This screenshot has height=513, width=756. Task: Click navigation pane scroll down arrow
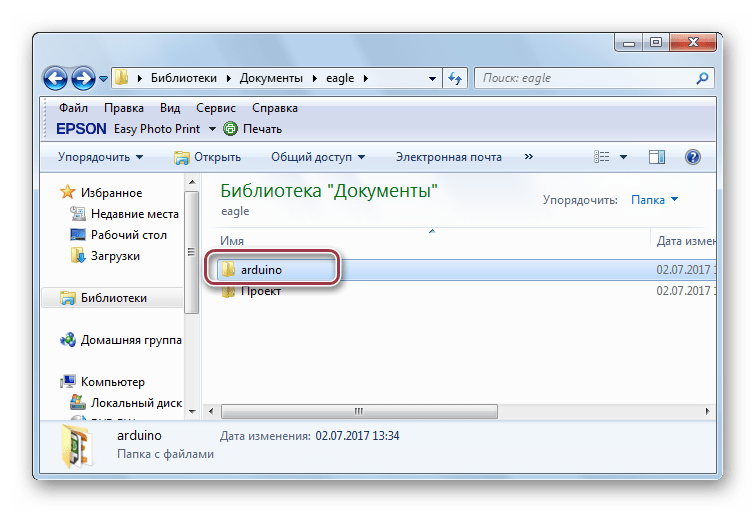point(192,412)
